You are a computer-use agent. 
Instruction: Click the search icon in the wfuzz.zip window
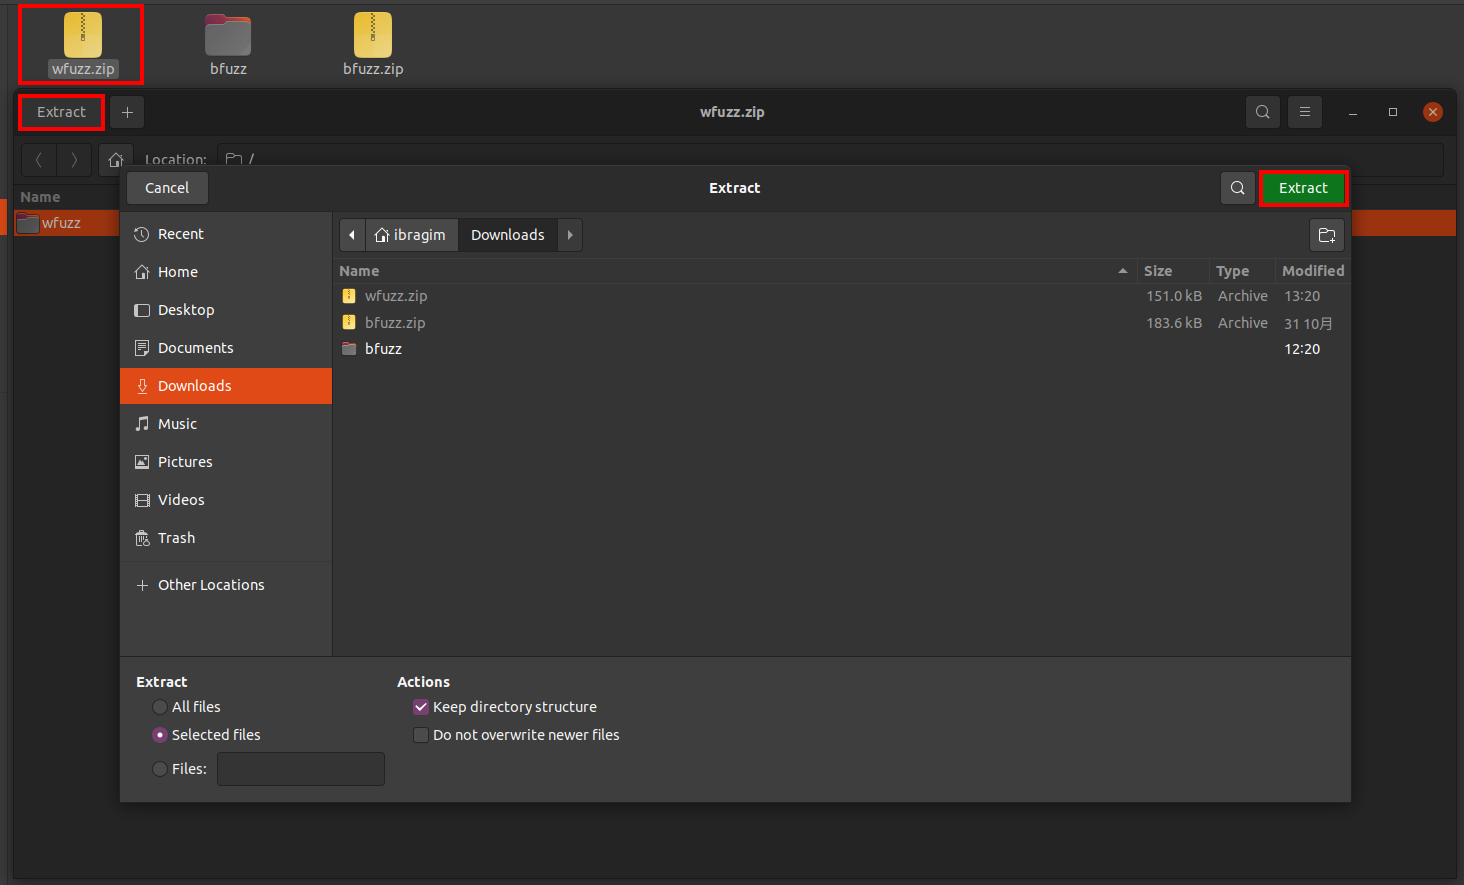[x=1263, y=112]
